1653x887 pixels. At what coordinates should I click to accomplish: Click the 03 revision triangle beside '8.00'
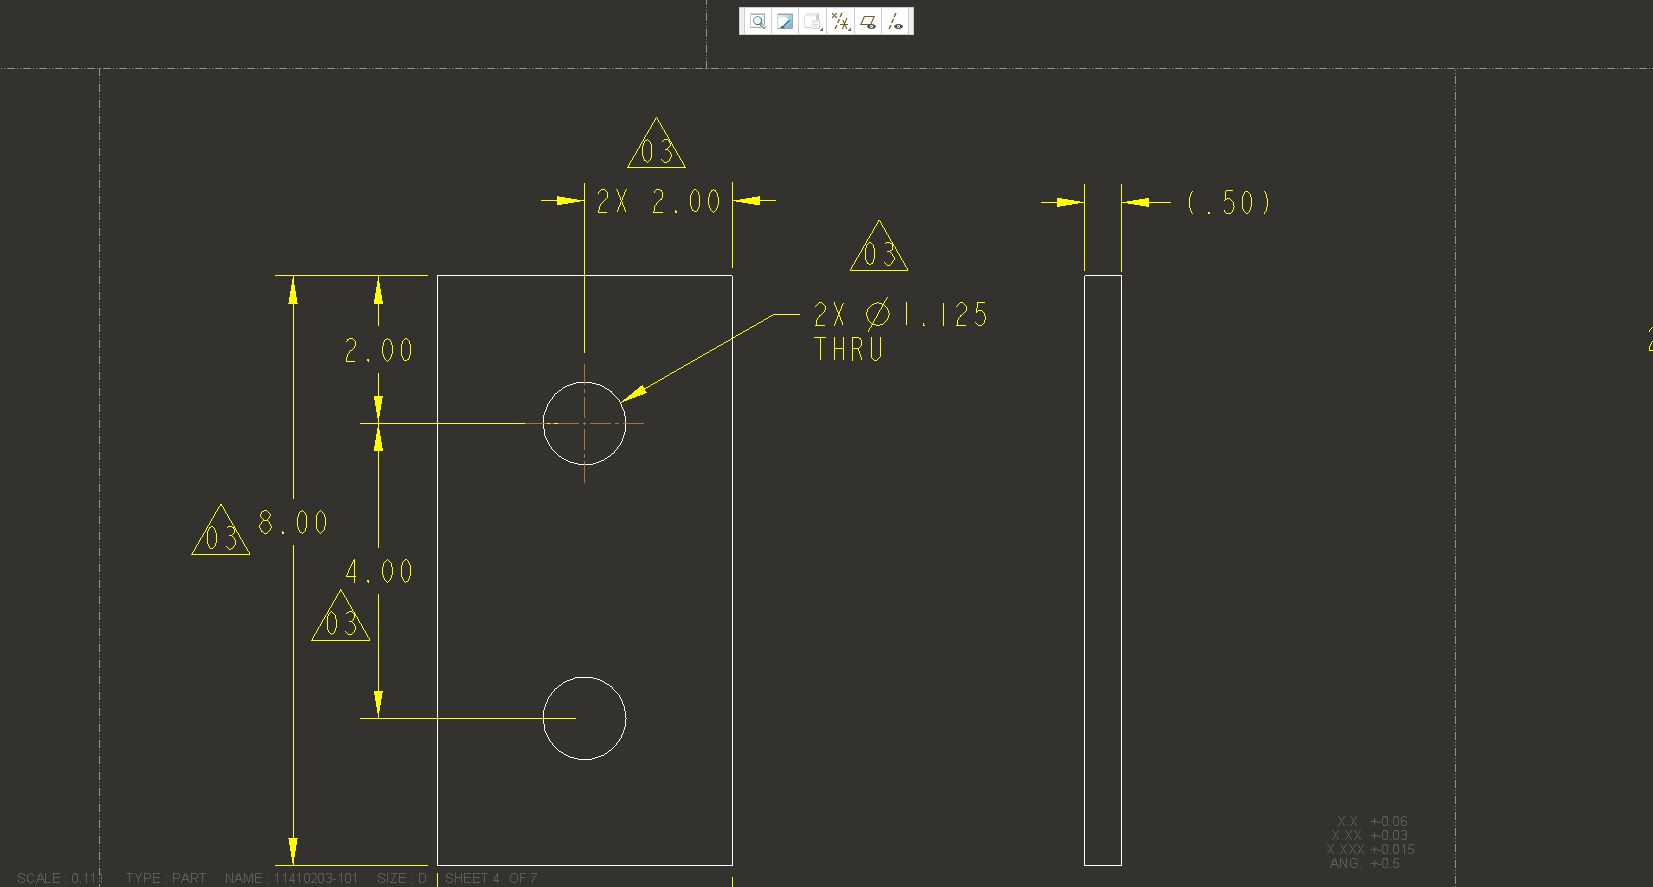[221, 531]
